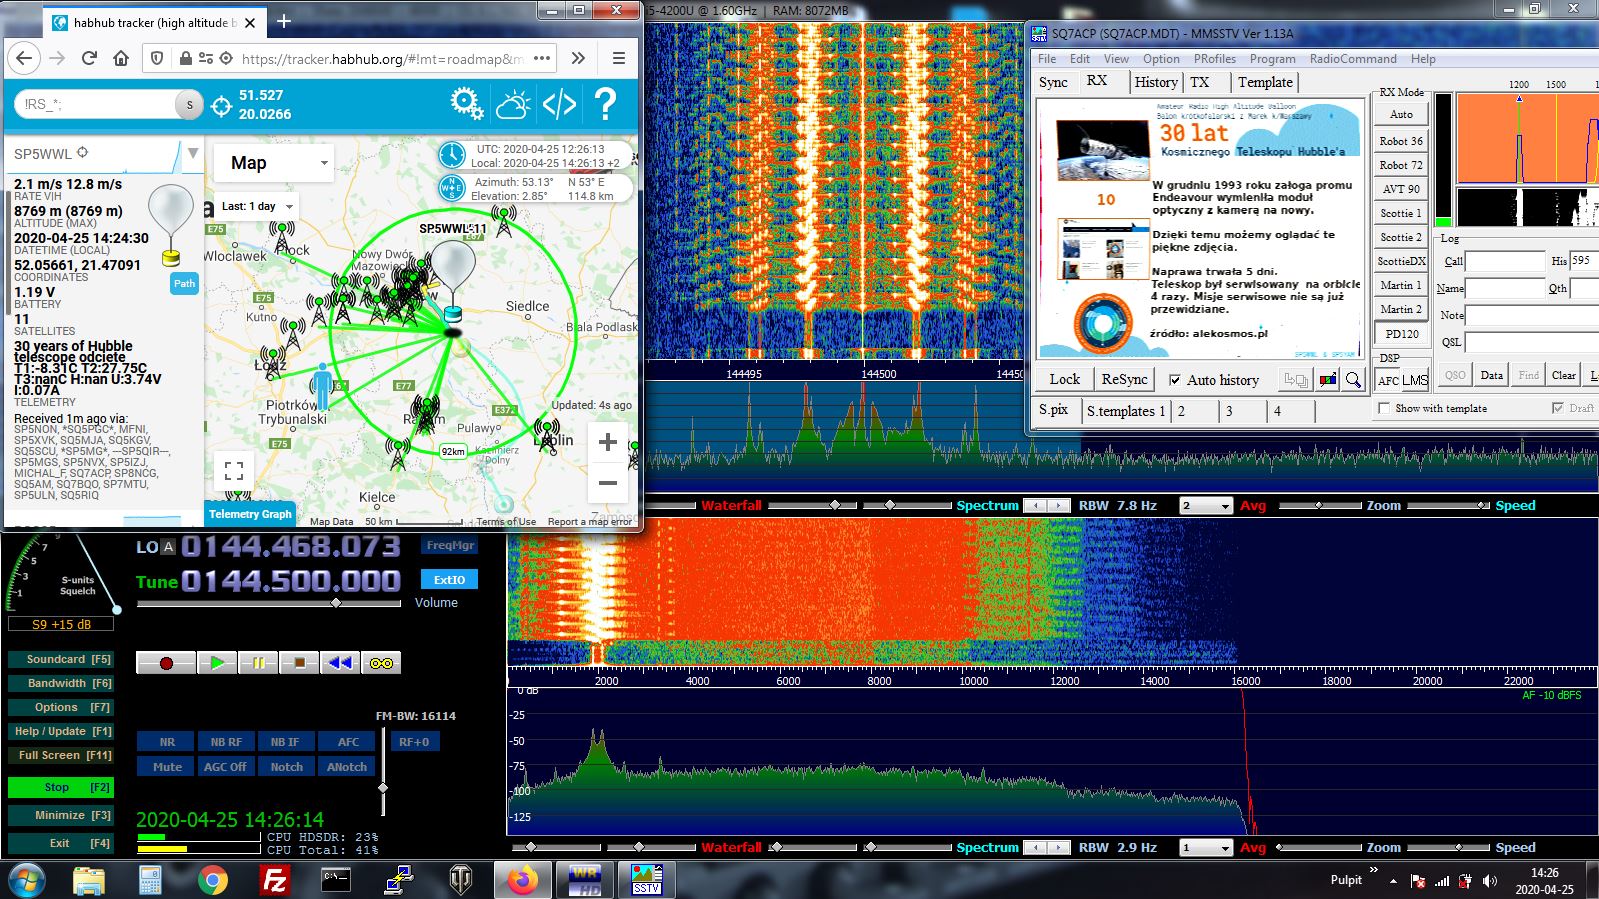Viewport: 1599px width, 899px height.
Task: Toggle Mute in HDSDR
Action: coord(167,767)
